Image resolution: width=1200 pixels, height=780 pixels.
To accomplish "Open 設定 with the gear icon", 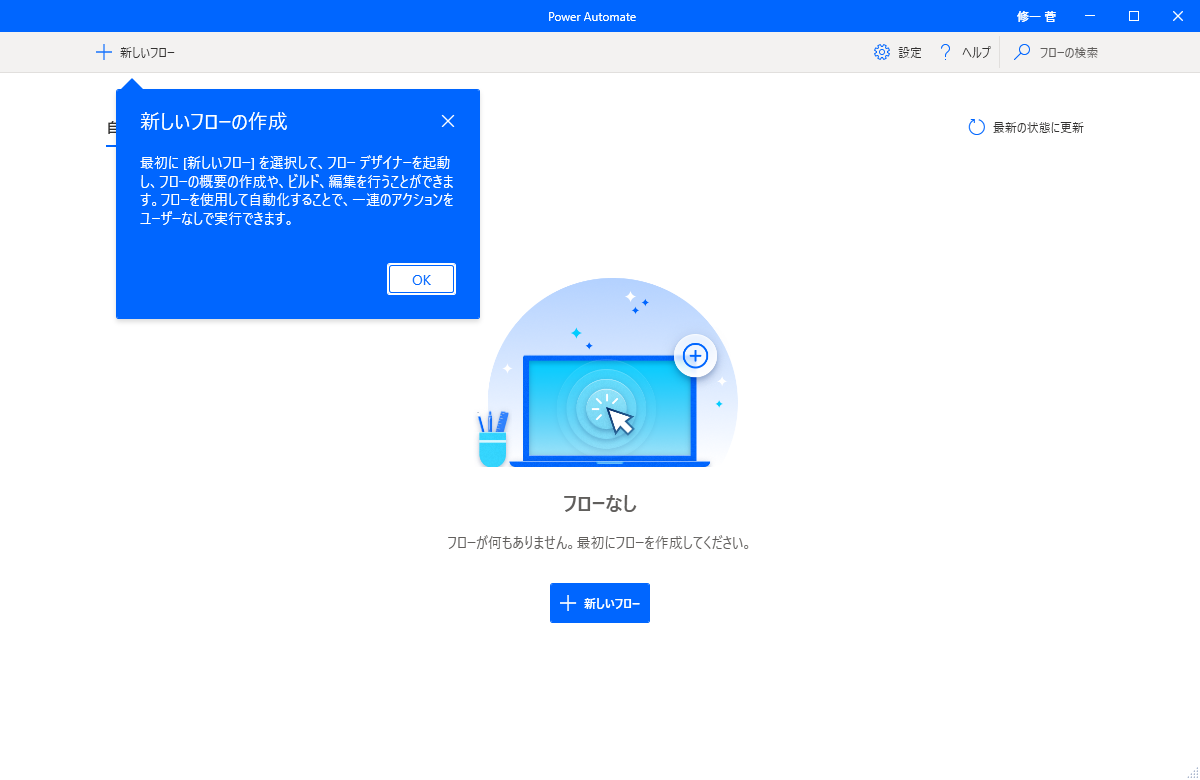I will coord(897,53).
